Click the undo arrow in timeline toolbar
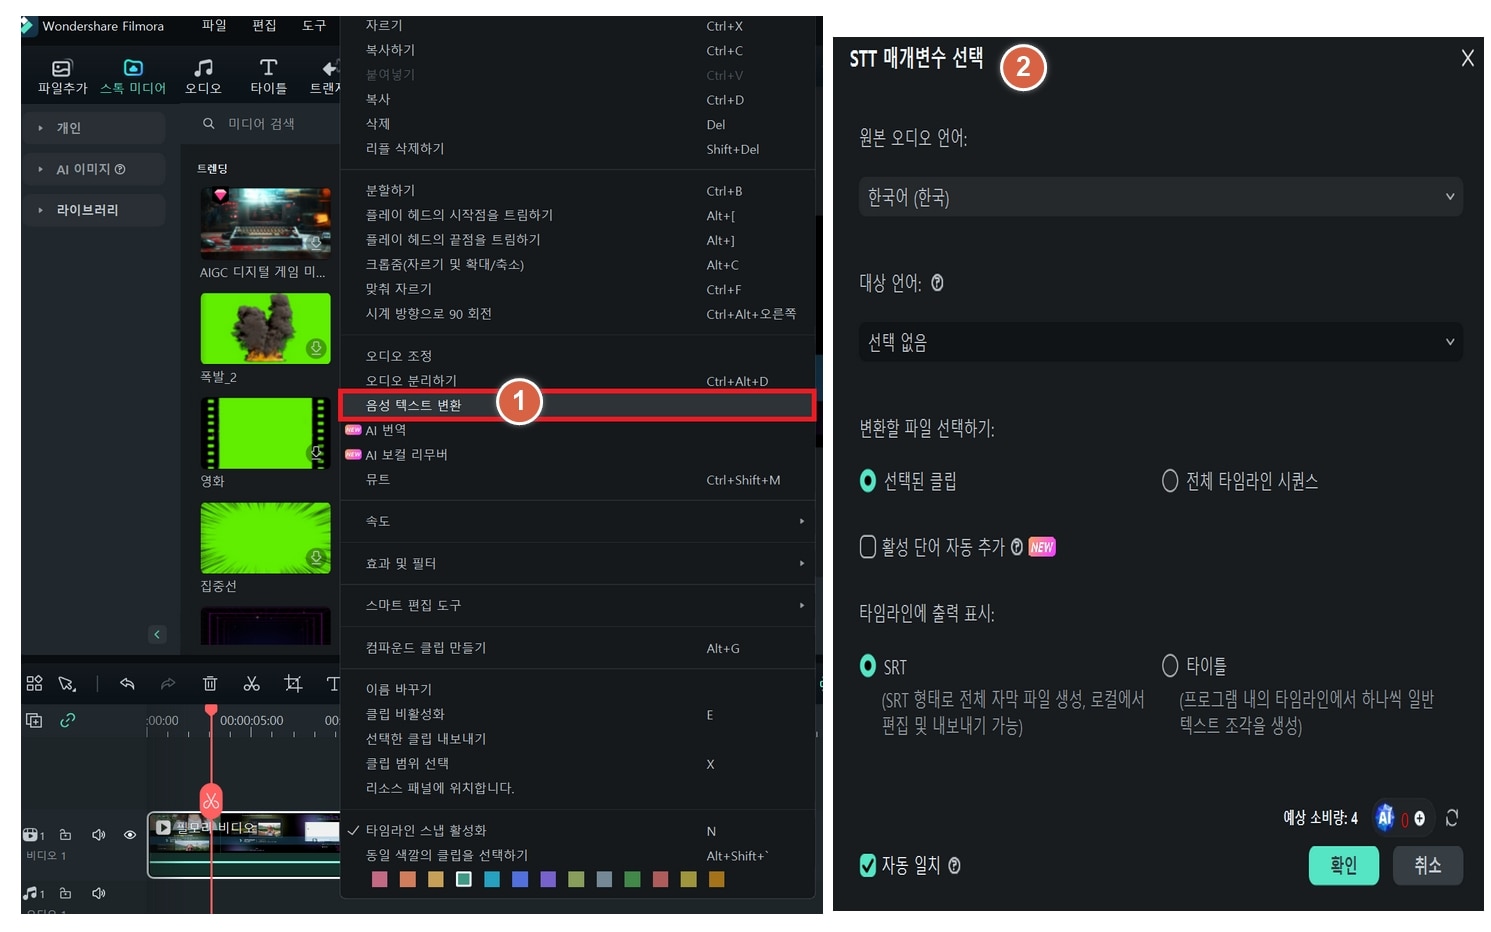Image resolution: width=1491 pixels, height=932 pixels. tap(127, 684)
